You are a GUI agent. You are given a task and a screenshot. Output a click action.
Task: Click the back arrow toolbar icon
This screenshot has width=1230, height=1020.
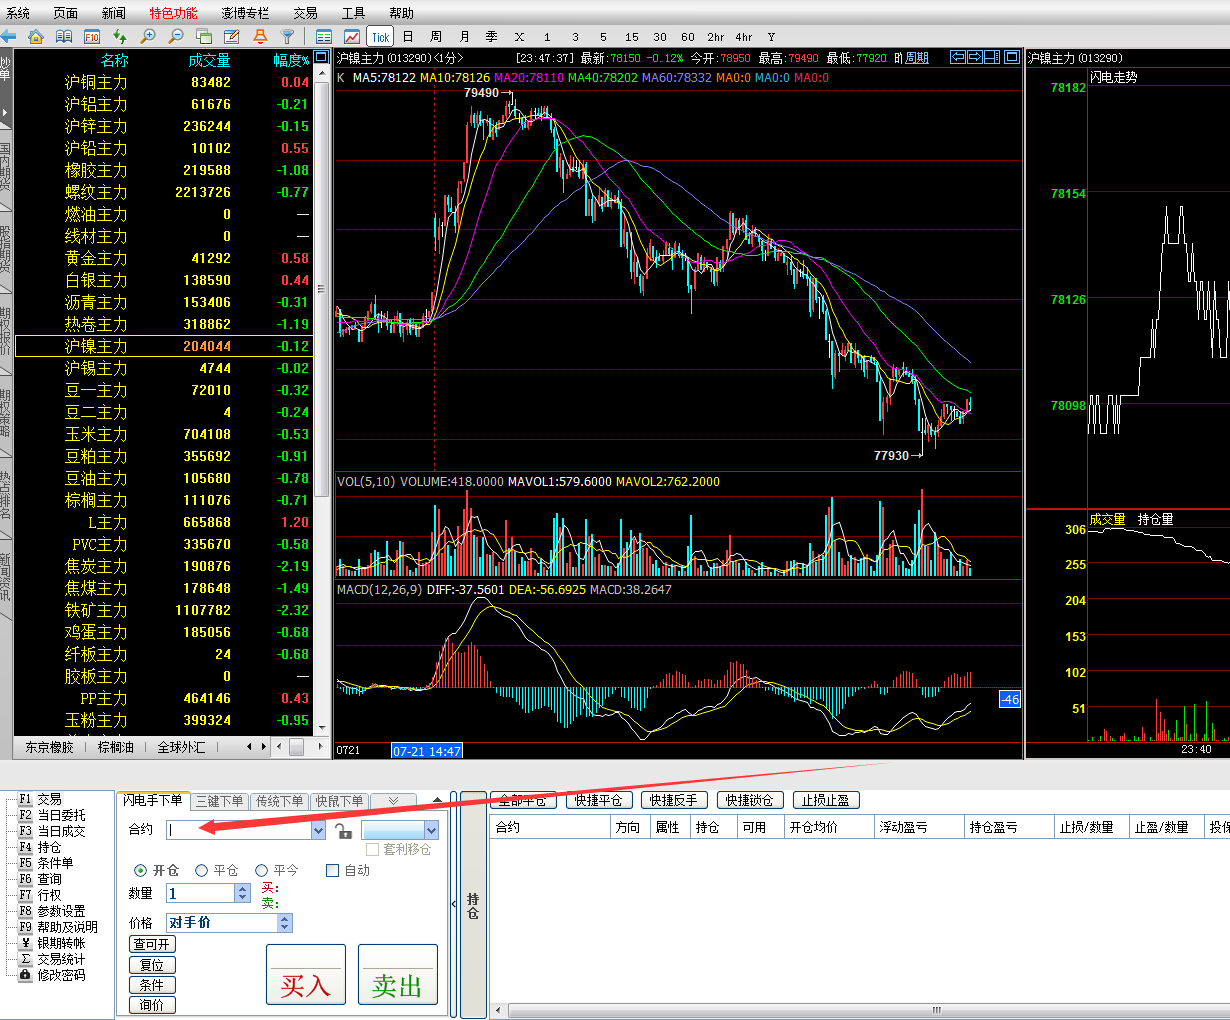tap(9, 37)
